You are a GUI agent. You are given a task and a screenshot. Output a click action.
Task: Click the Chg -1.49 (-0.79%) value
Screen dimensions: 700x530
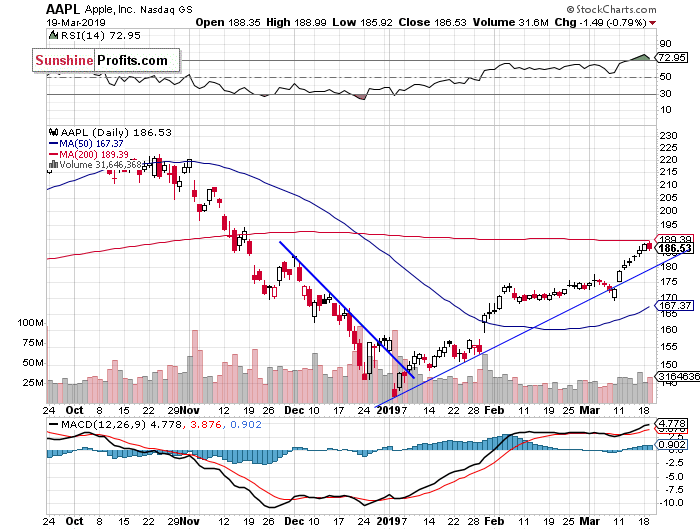[x=600, y=22]
